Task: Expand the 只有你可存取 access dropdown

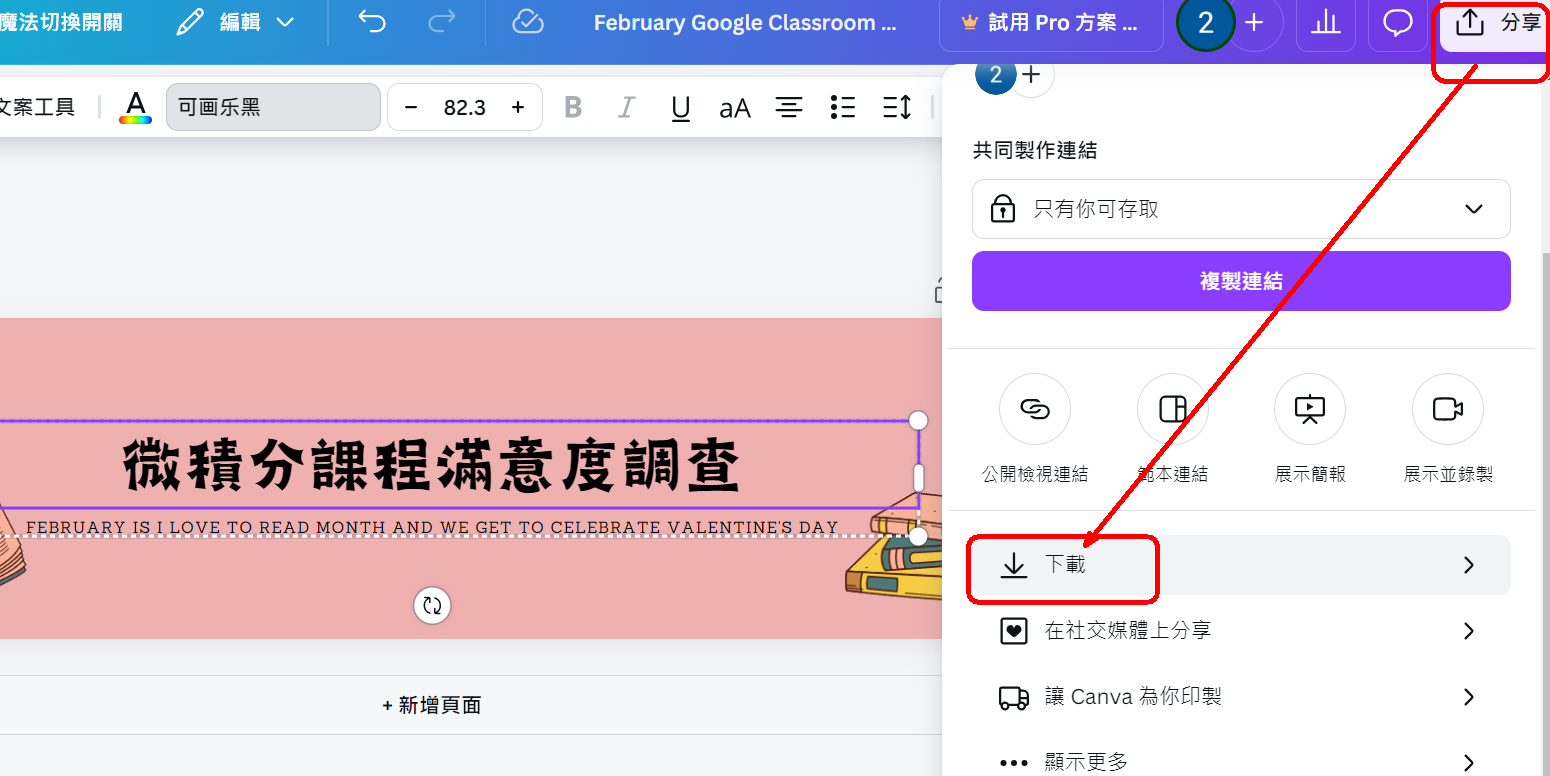Action: tap(1240, 209)
